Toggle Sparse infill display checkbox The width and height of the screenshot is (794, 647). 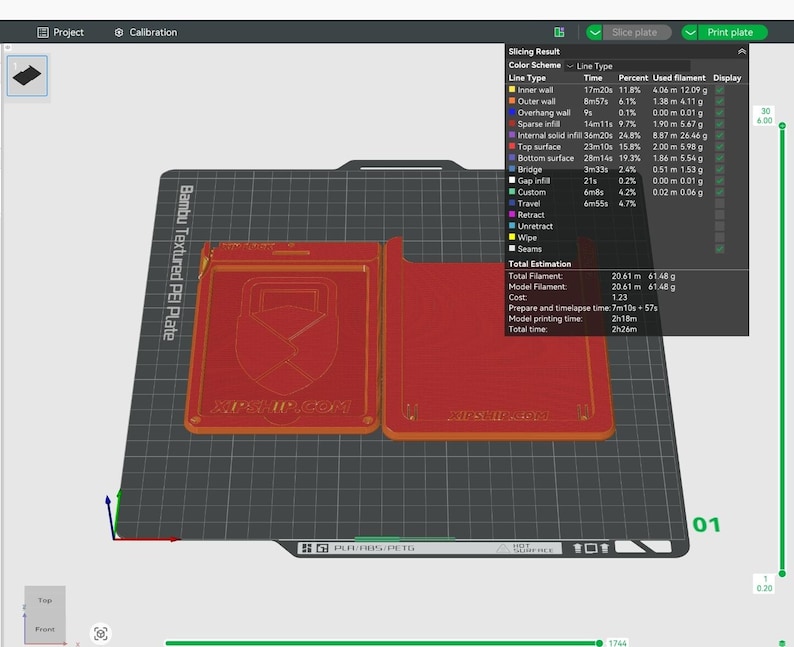click(x=720, y=124)
